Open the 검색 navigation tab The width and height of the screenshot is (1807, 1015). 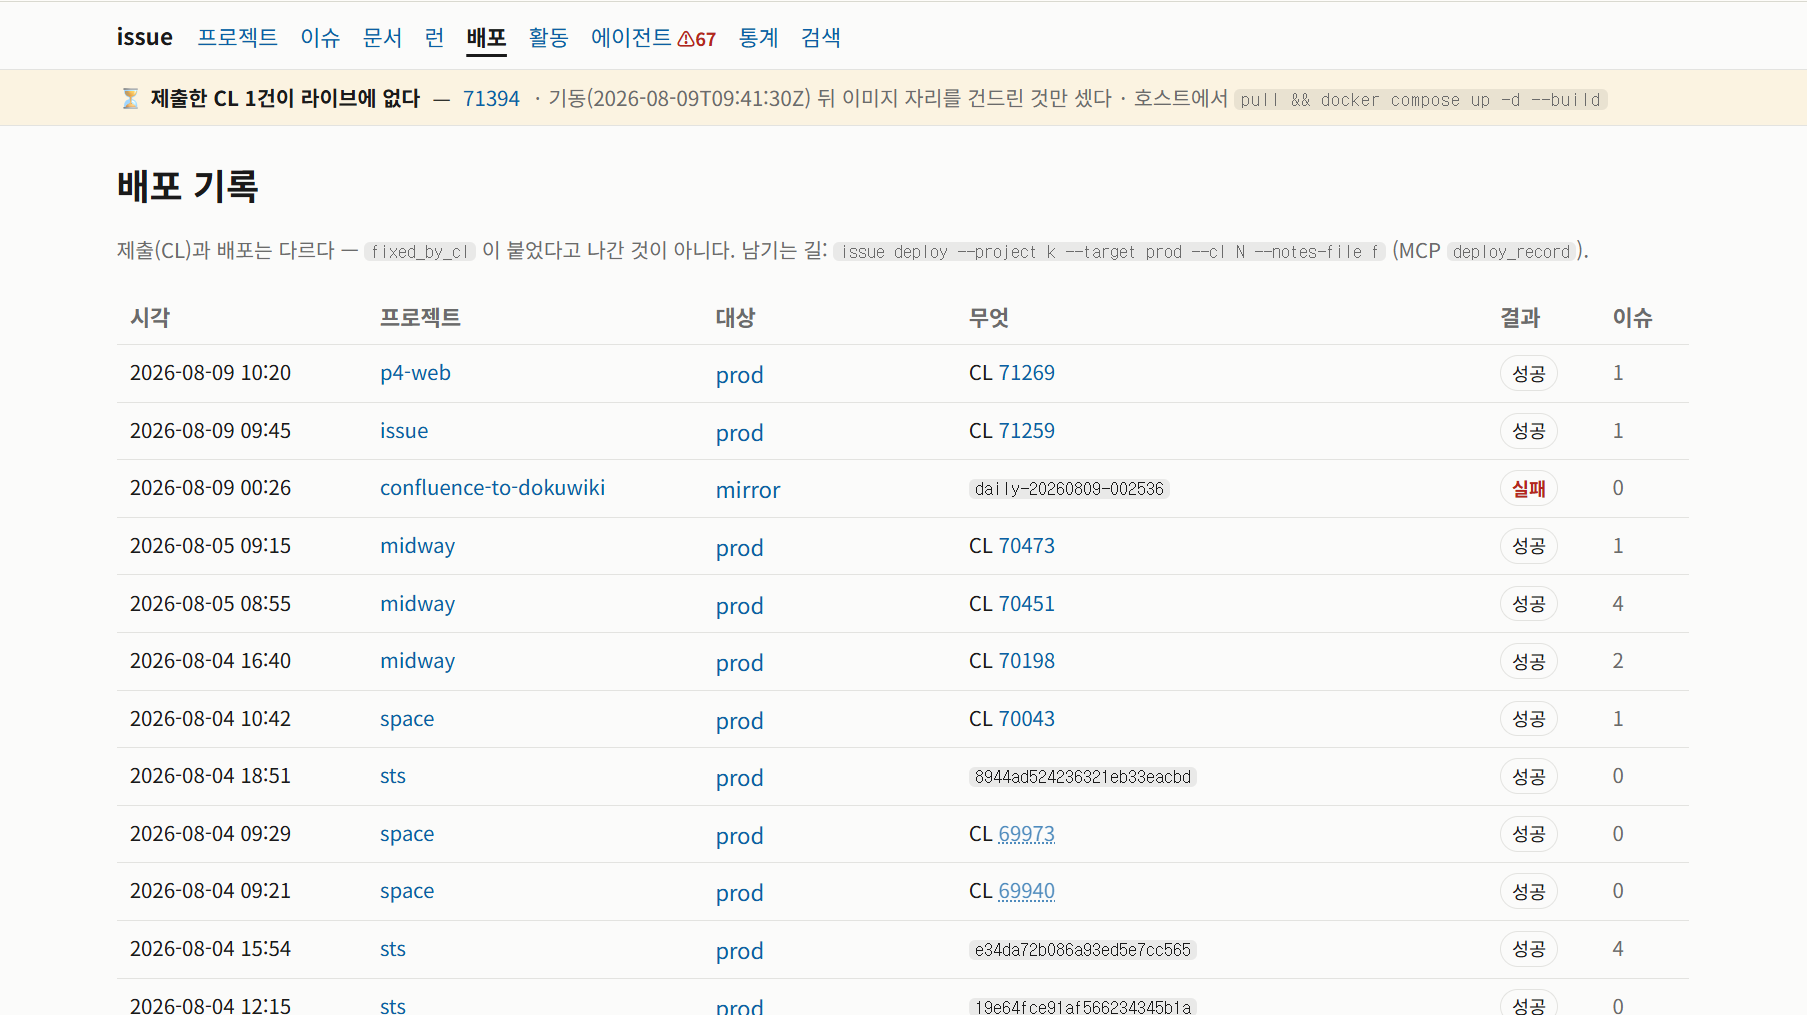[x=821, y=37]
